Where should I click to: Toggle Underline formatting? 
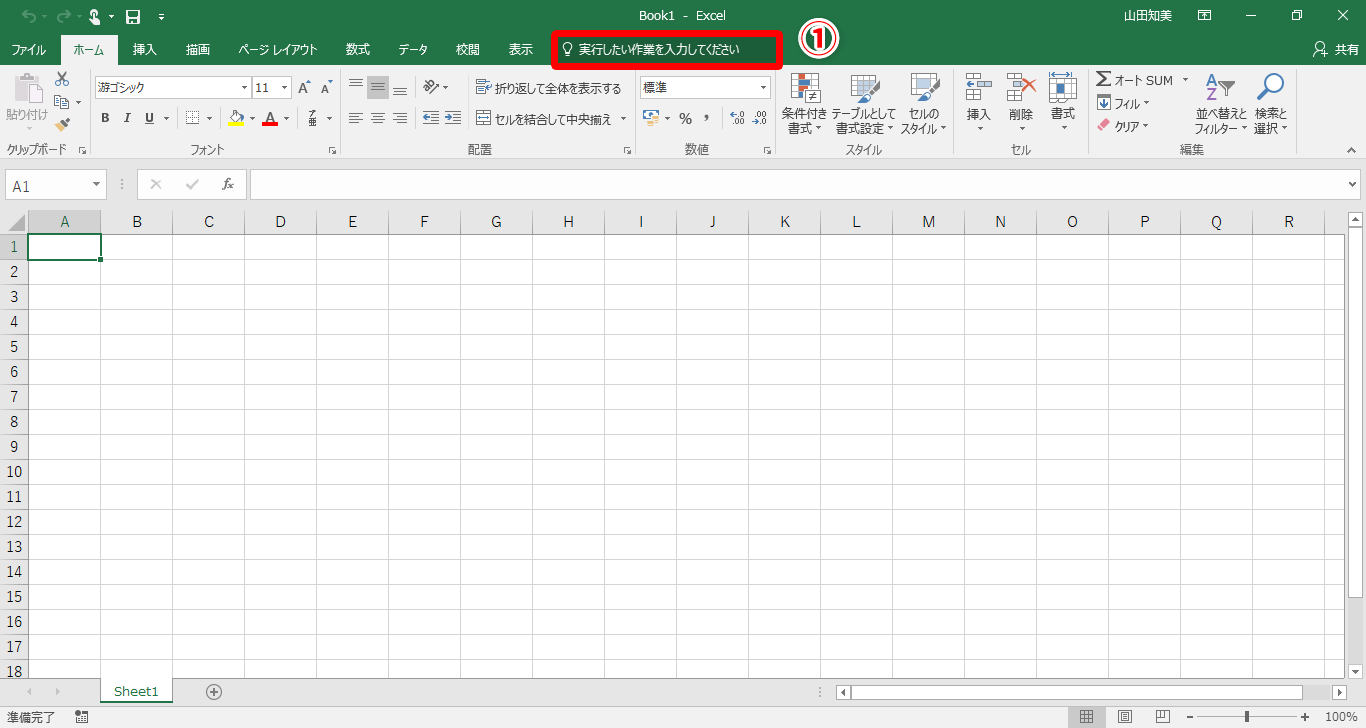150,118
